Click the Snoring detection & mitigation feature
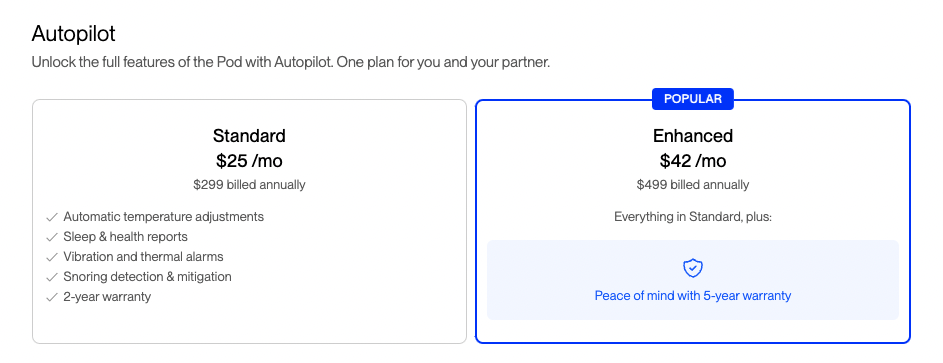This screenshot has height=363, width=943. tap(147, 277)
